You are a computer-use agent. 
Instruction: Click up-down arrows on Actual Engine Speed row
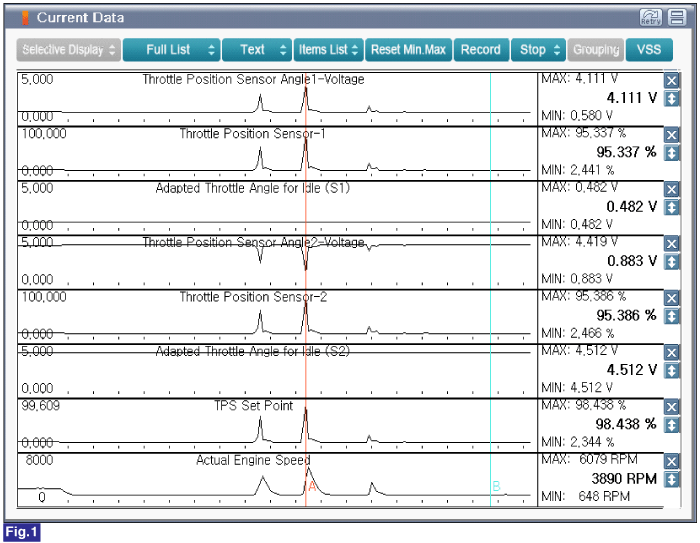(x=671, y=480)
